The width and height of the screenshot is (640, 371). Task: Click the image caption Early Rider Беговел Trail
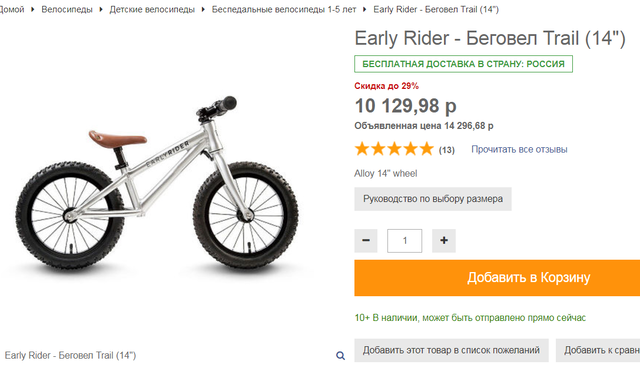coord(70,355)
